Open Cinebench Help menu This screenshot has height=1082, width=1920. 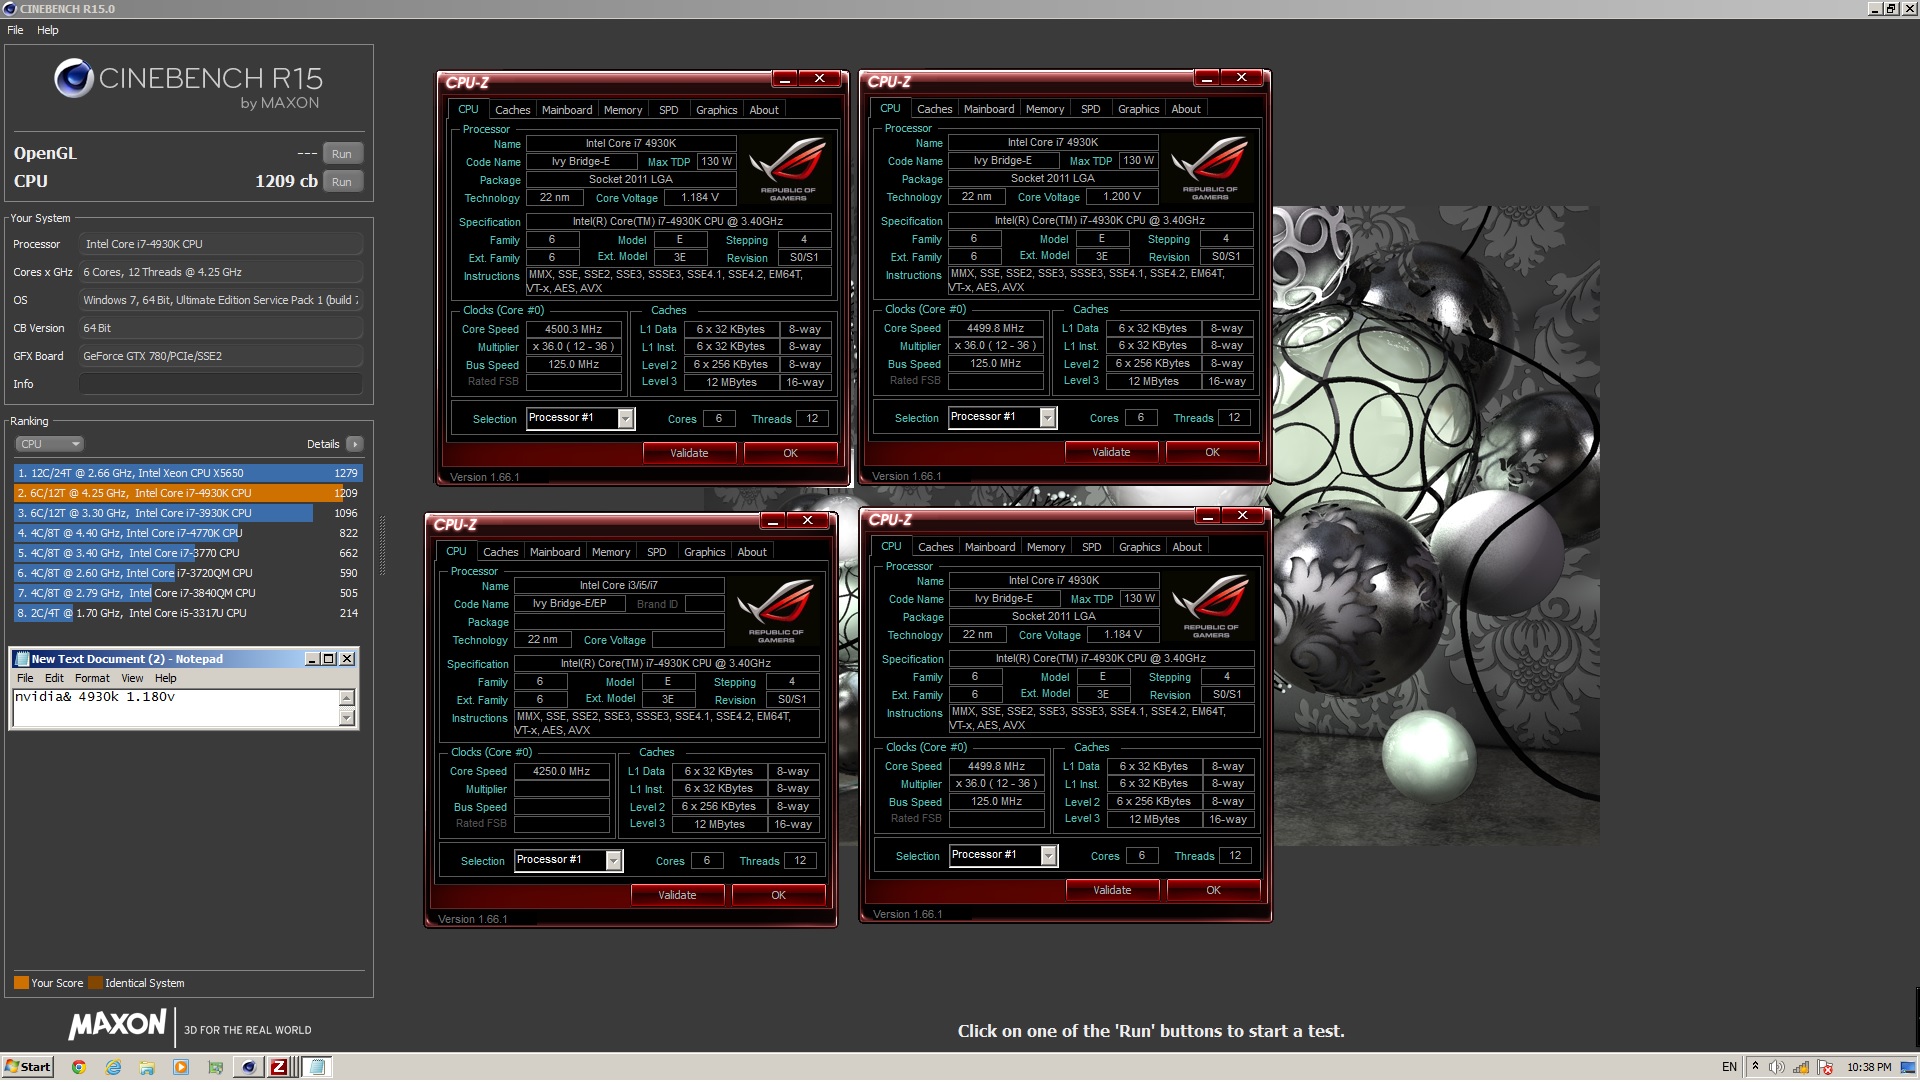(x=48, y=30)
